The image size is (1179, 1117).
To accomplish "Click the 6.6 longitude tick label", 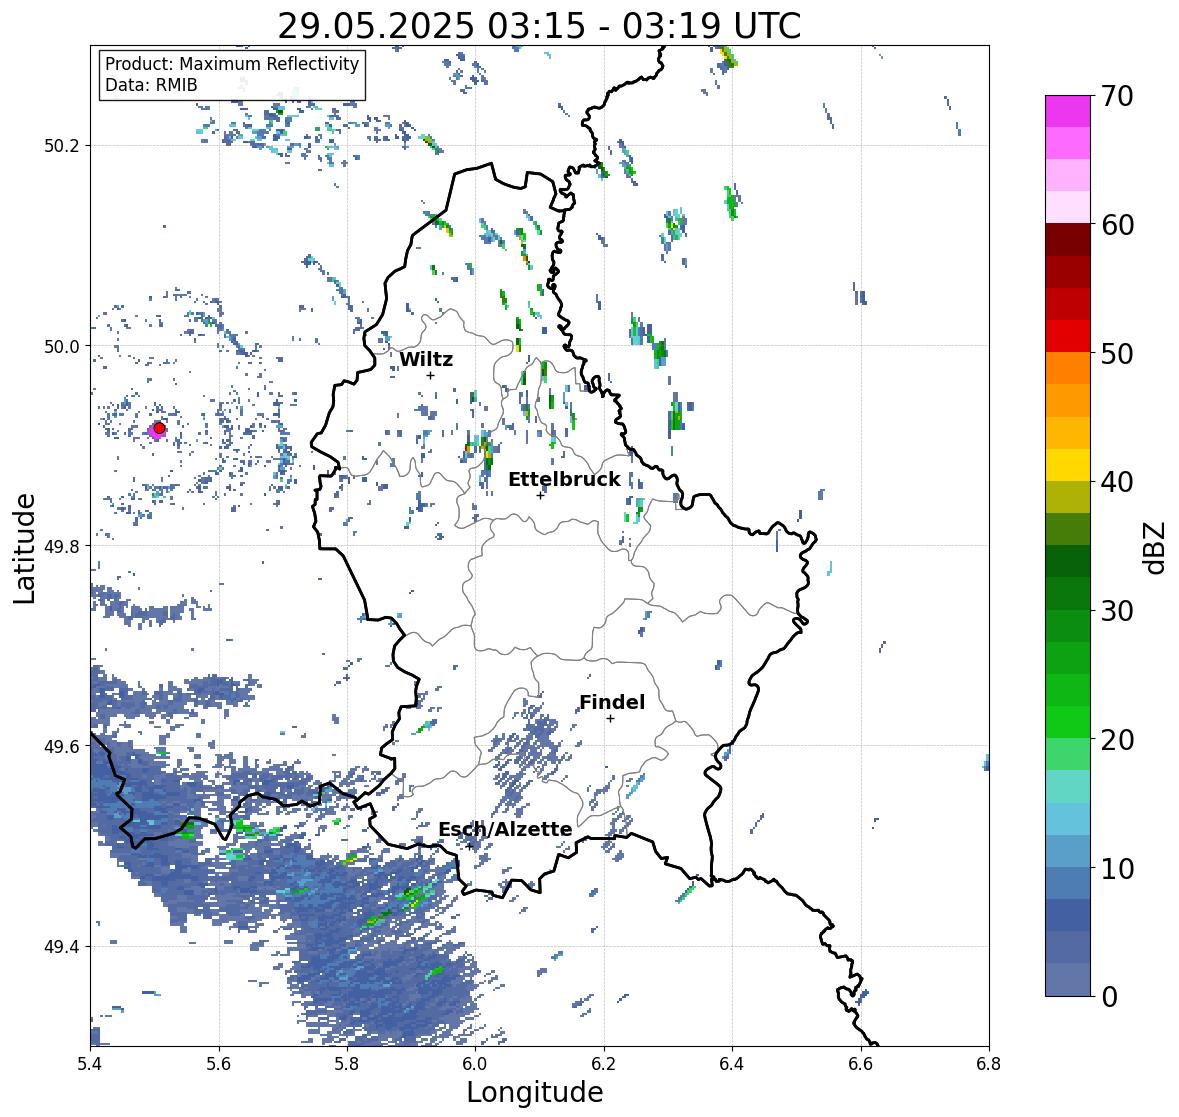I will 861,1064.
